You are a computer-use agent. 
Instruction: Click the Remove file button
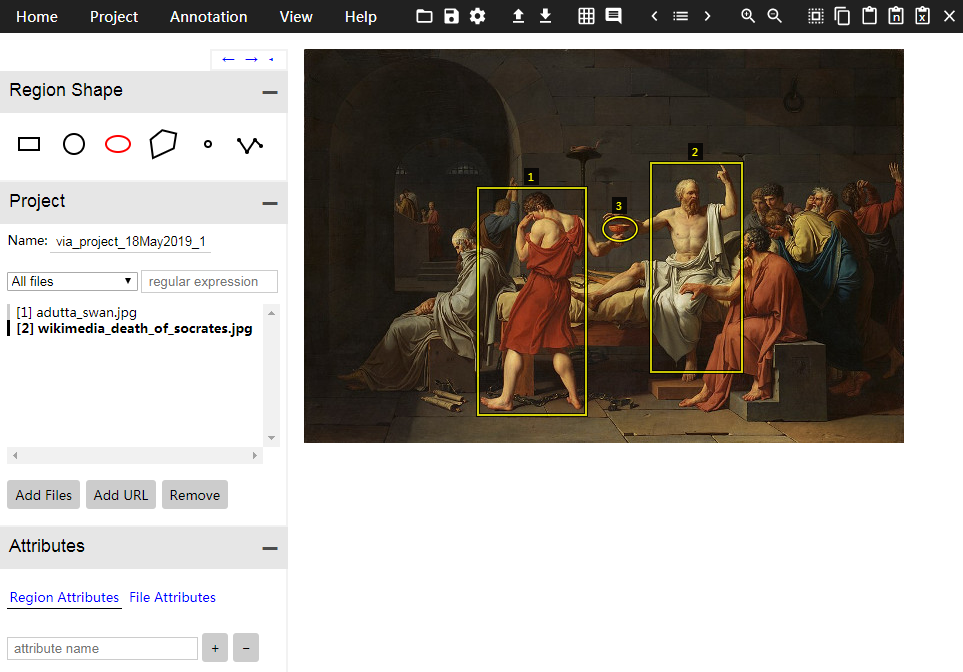195,495
